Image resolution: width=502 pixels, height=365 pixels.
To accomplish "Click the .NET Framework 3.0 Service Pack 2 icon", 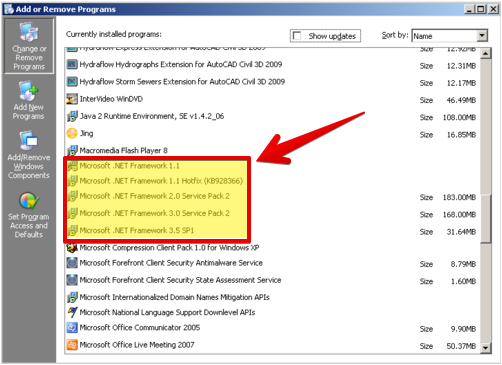I will tap(73, 213).
